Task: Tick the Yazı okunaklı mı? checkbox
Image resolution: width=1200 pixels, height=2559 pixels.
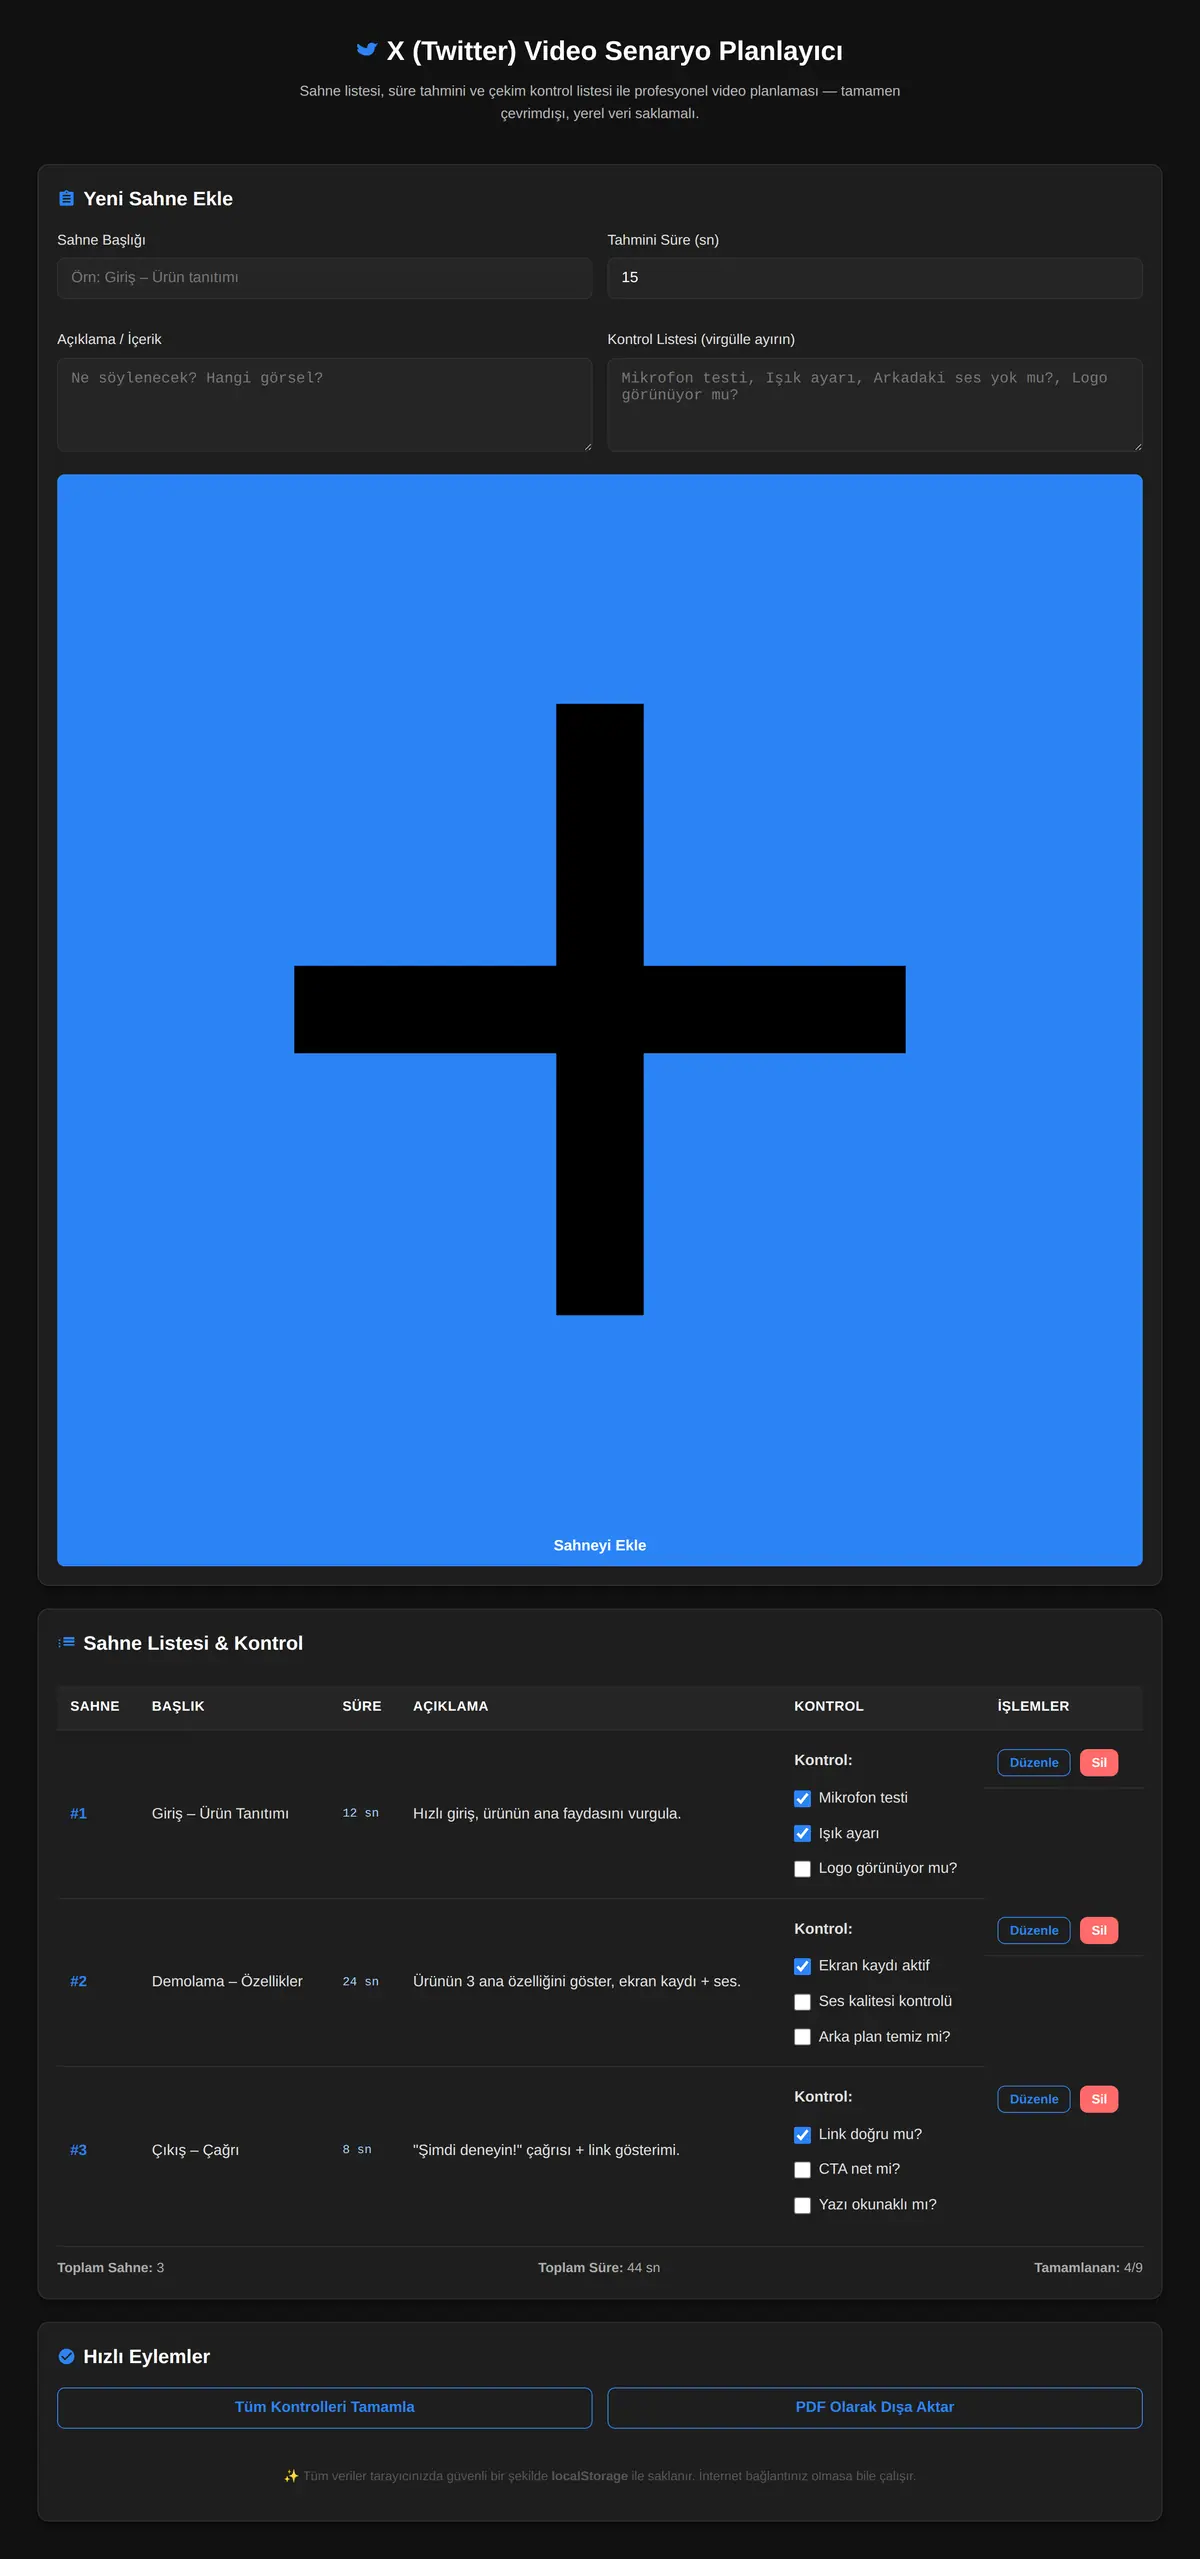Action: tap(802, 2205)
